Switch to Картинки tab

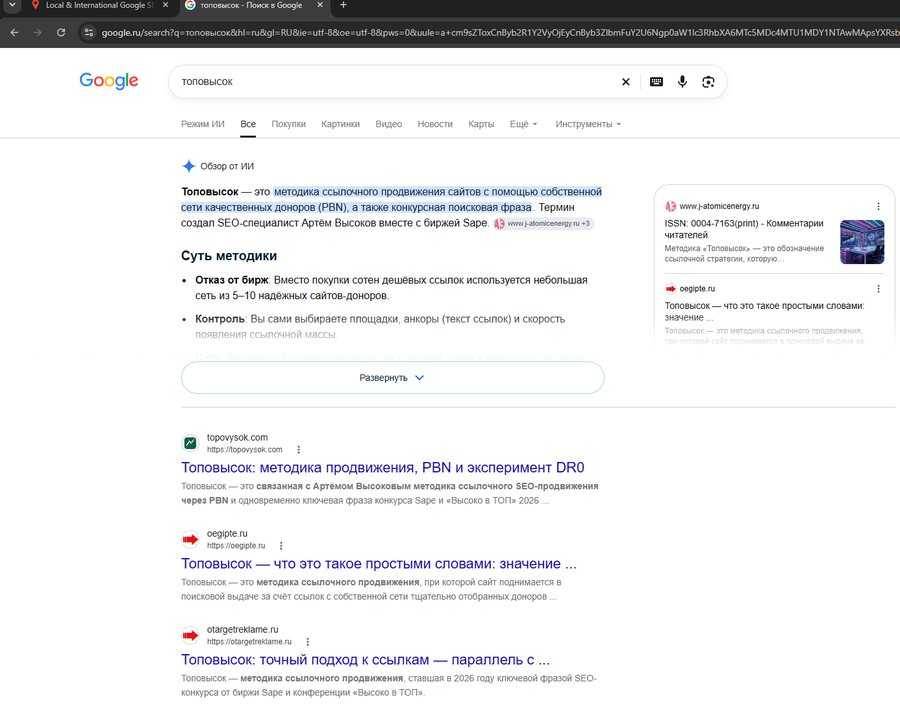340,124
